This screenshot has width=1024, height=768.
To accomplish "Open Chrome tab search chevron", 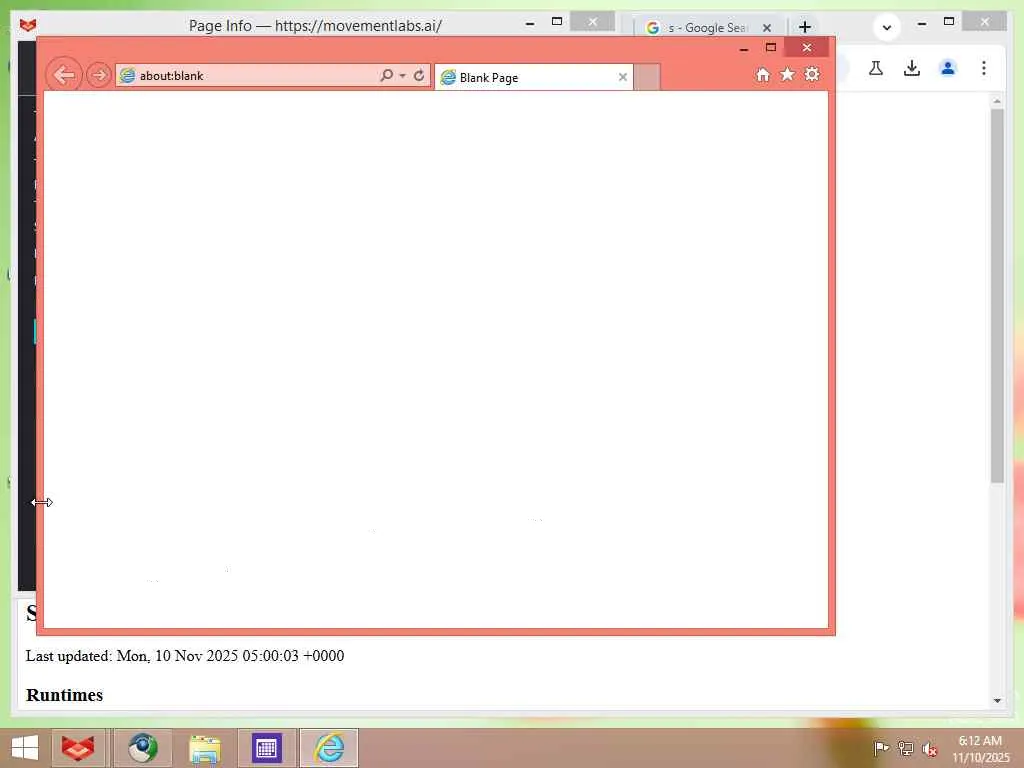I will (887, 27).
